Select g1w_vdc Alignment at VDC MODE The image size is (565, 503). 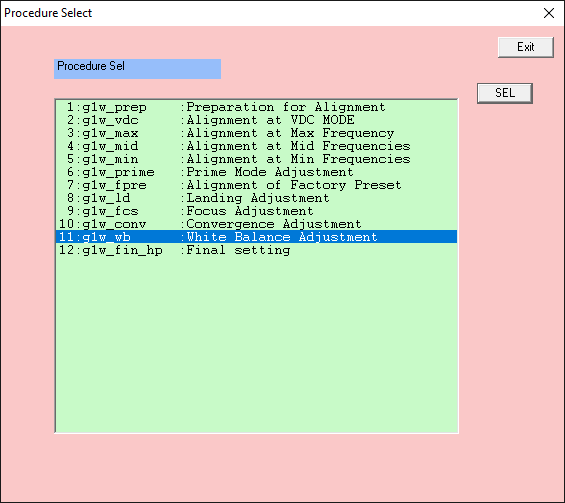pyautogui.click(x=256, y=120)
